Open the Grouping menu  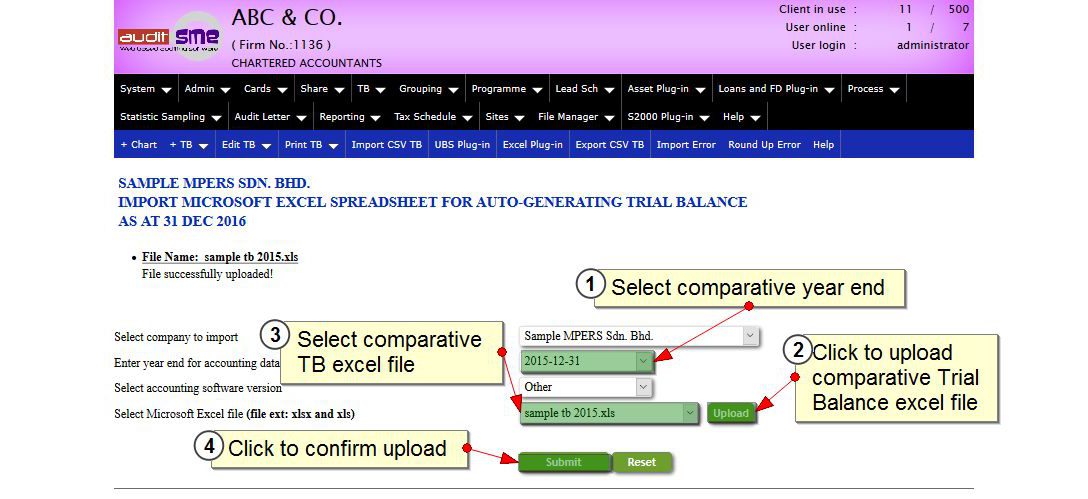428,89
